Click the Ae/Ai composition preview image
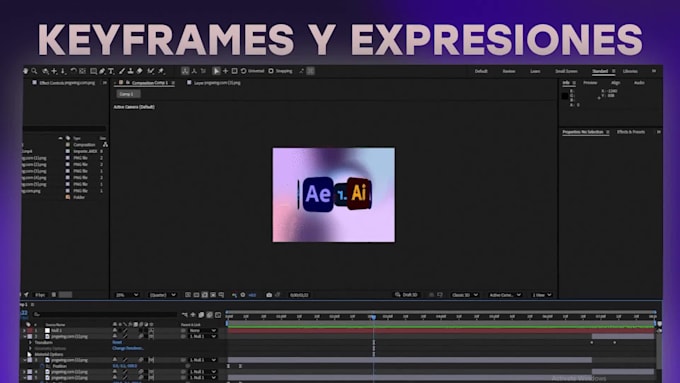680x383 pixels. [333, 195]
